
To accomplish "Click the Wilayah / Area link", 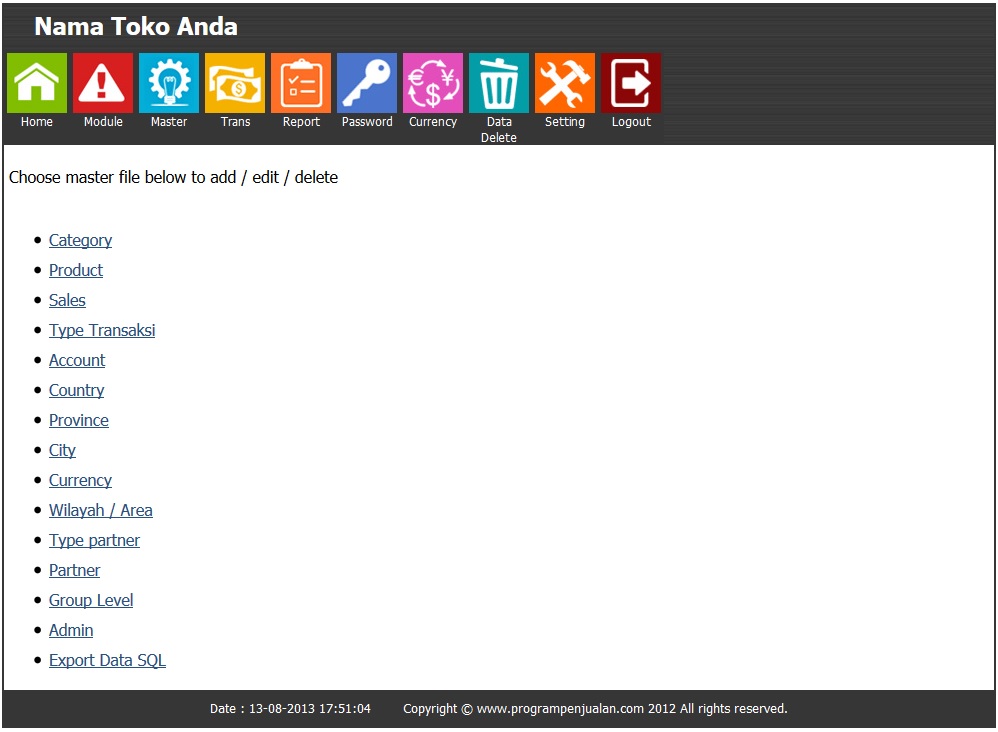I will pyautogui.click(x=101, y=510).
